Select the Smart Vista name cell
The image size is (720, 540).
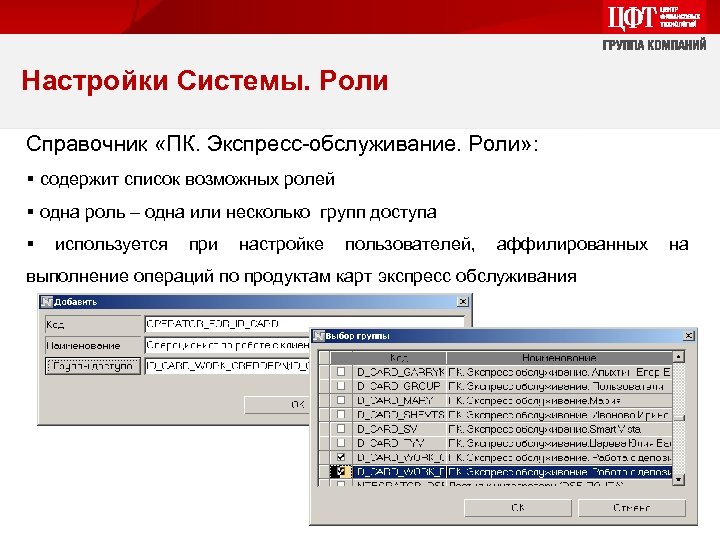(x=559, y=429)
